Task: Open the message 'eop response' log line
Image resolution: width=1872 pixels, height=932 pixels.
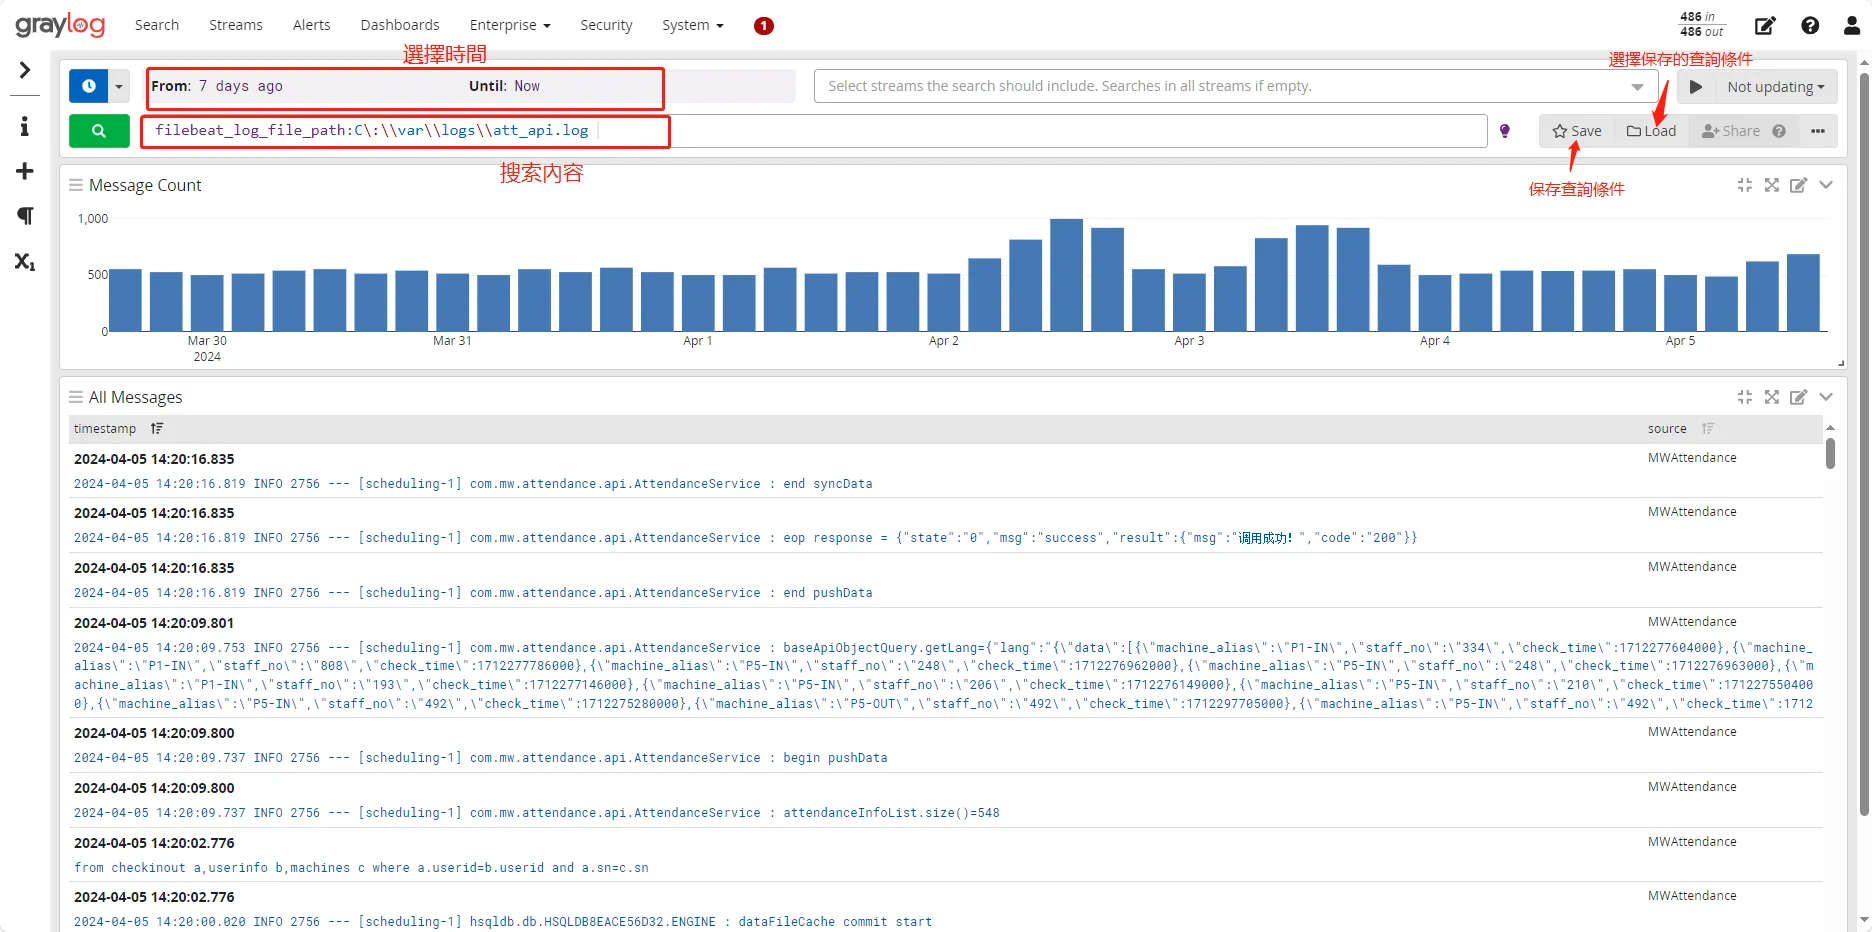Action: [745, 538]
